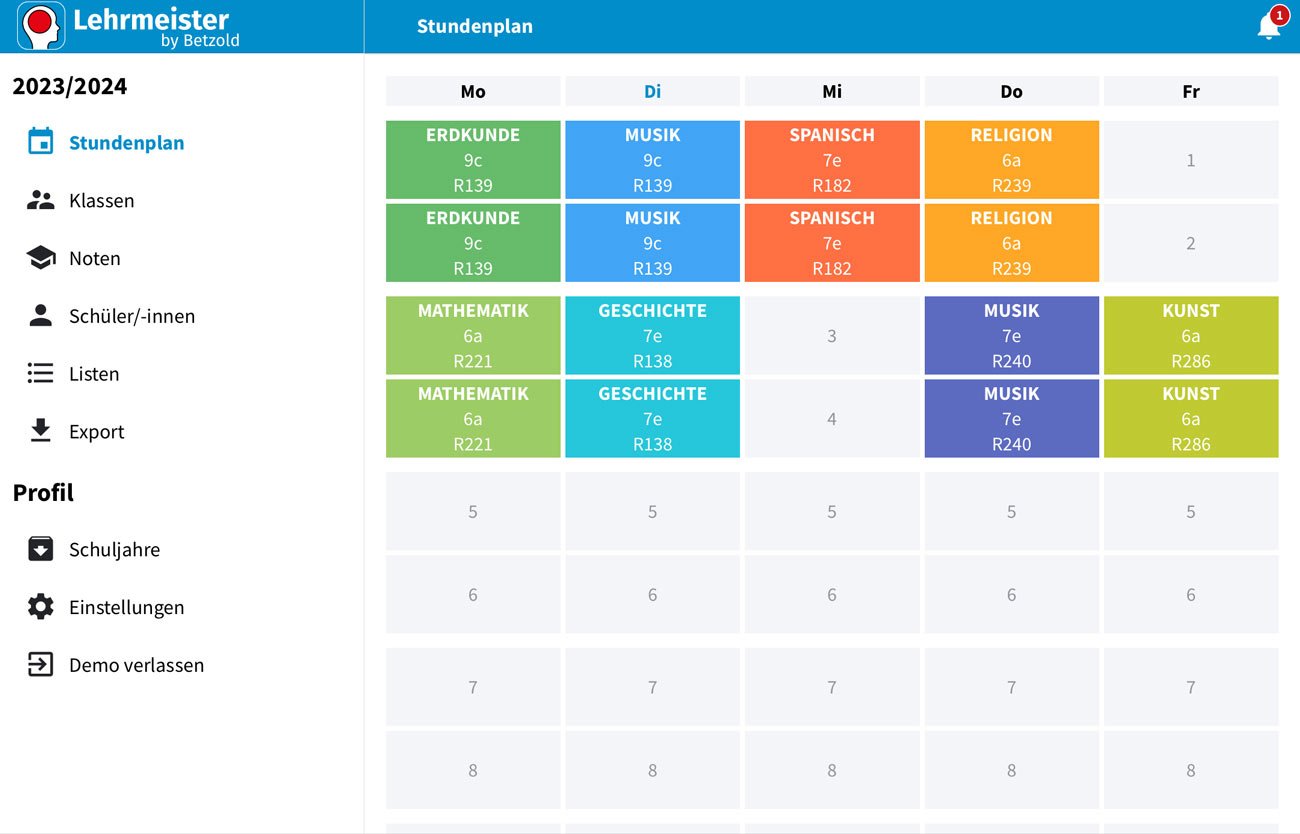Open Tuesday third-period Geschichte 7e lesson
Image resolution: width=1300 pixels, height=834 pixels.
point(652,336)
